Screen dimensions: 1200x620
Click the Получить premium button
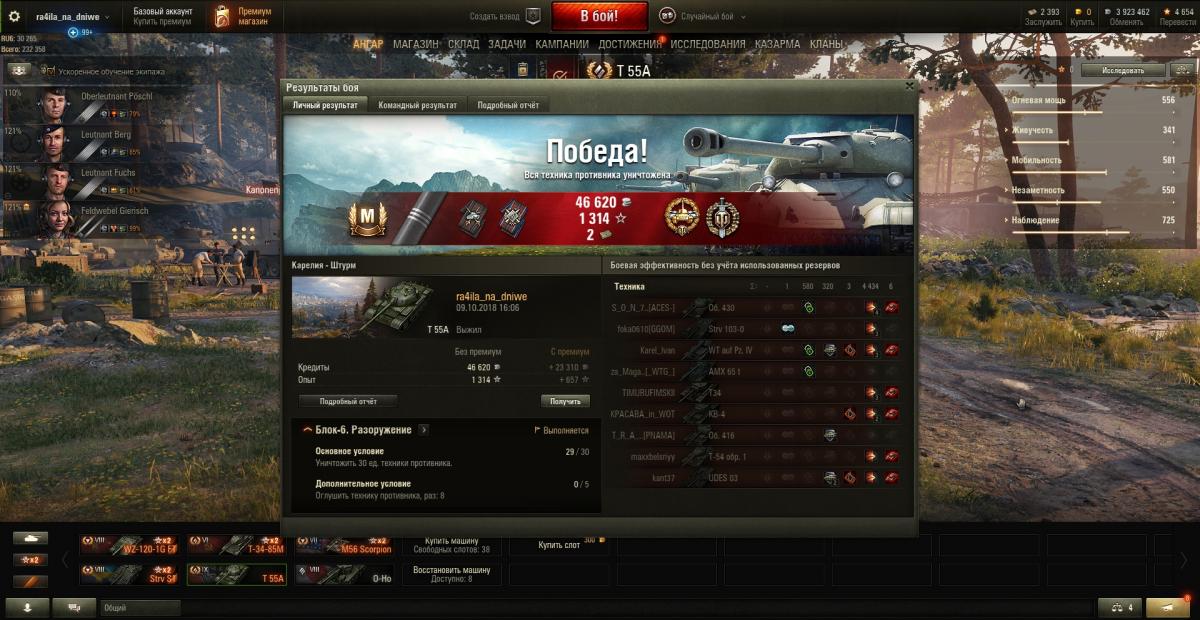click(x=565, y=401)
